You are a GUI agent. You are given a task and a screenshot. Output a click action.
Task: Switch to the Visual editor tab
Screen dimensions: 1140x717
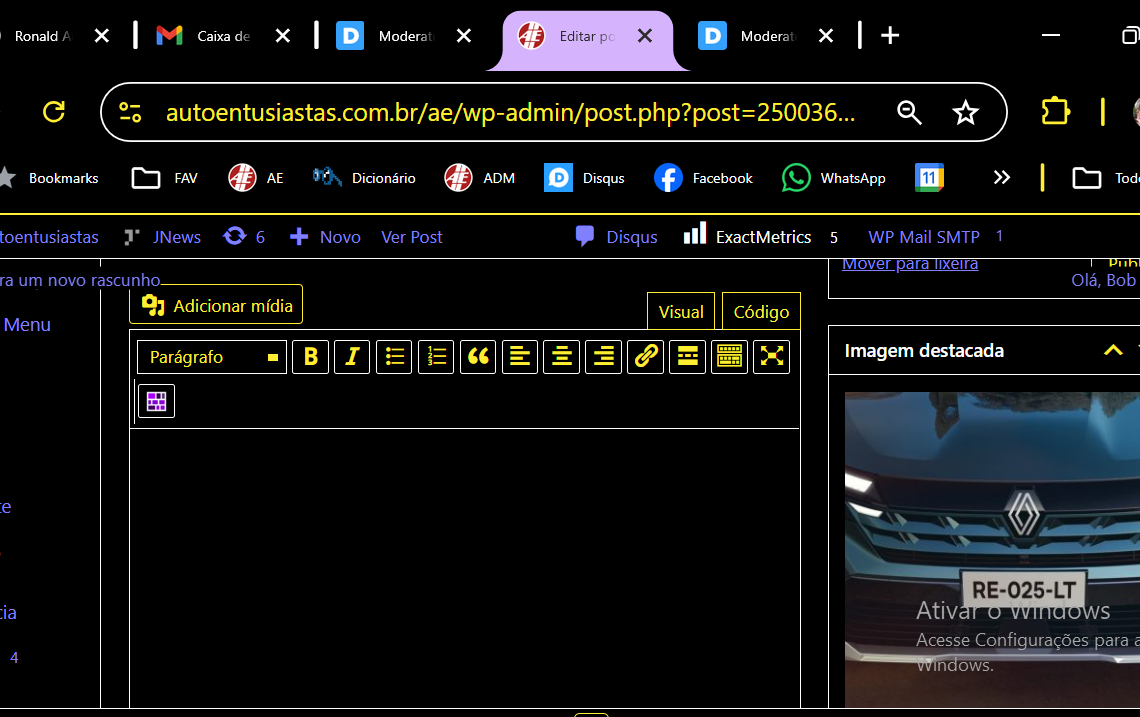point(681,312)
